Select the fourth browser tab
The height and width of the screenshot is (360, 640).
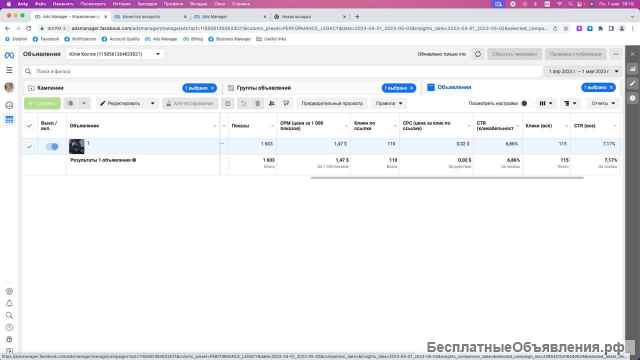(x=310, y=17)
